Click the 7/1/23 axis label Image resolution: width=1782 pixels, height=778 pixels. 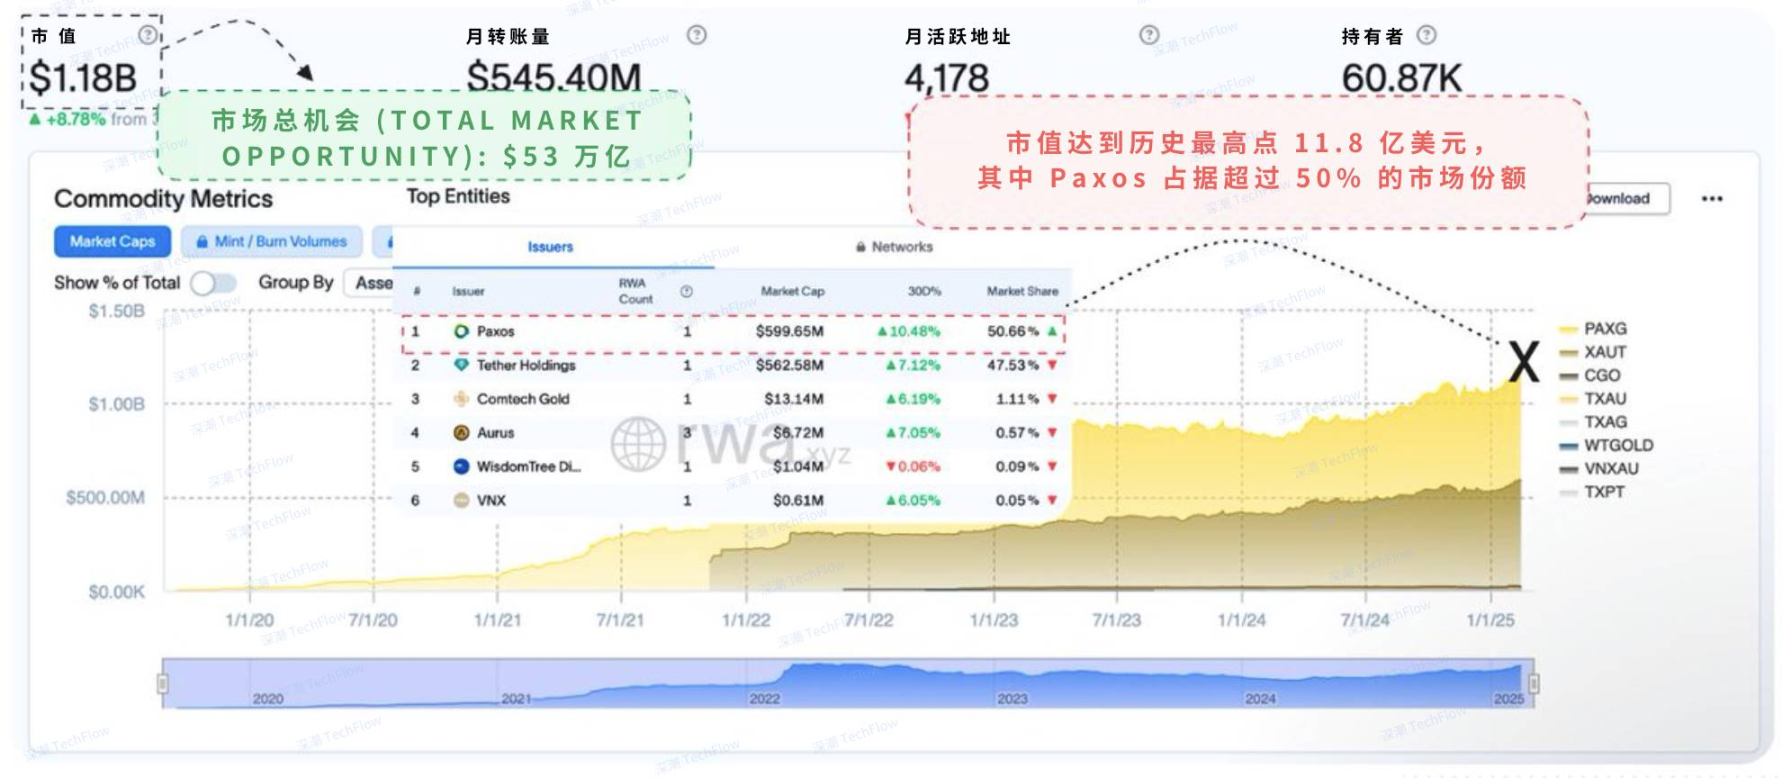[x=1116, y=620]
